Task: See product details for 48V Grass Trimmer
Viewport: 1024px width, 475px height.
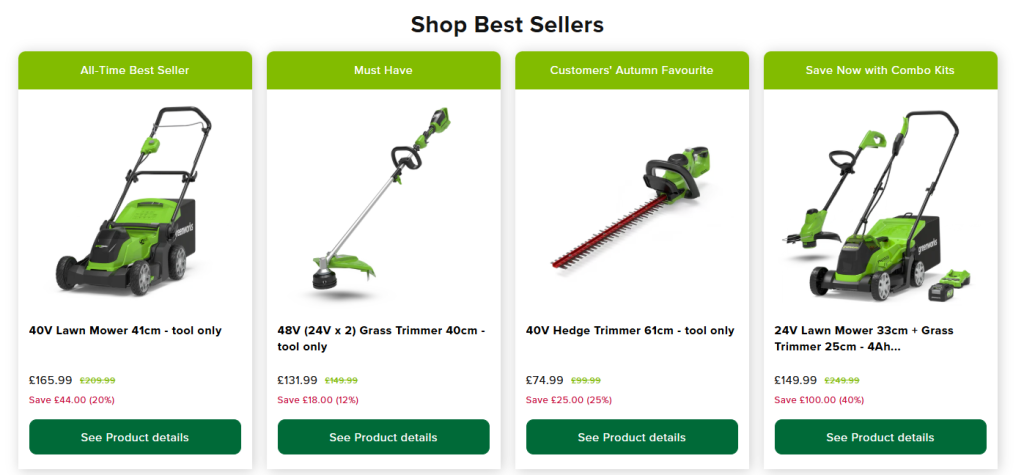Action: click(x=383, y=437)
